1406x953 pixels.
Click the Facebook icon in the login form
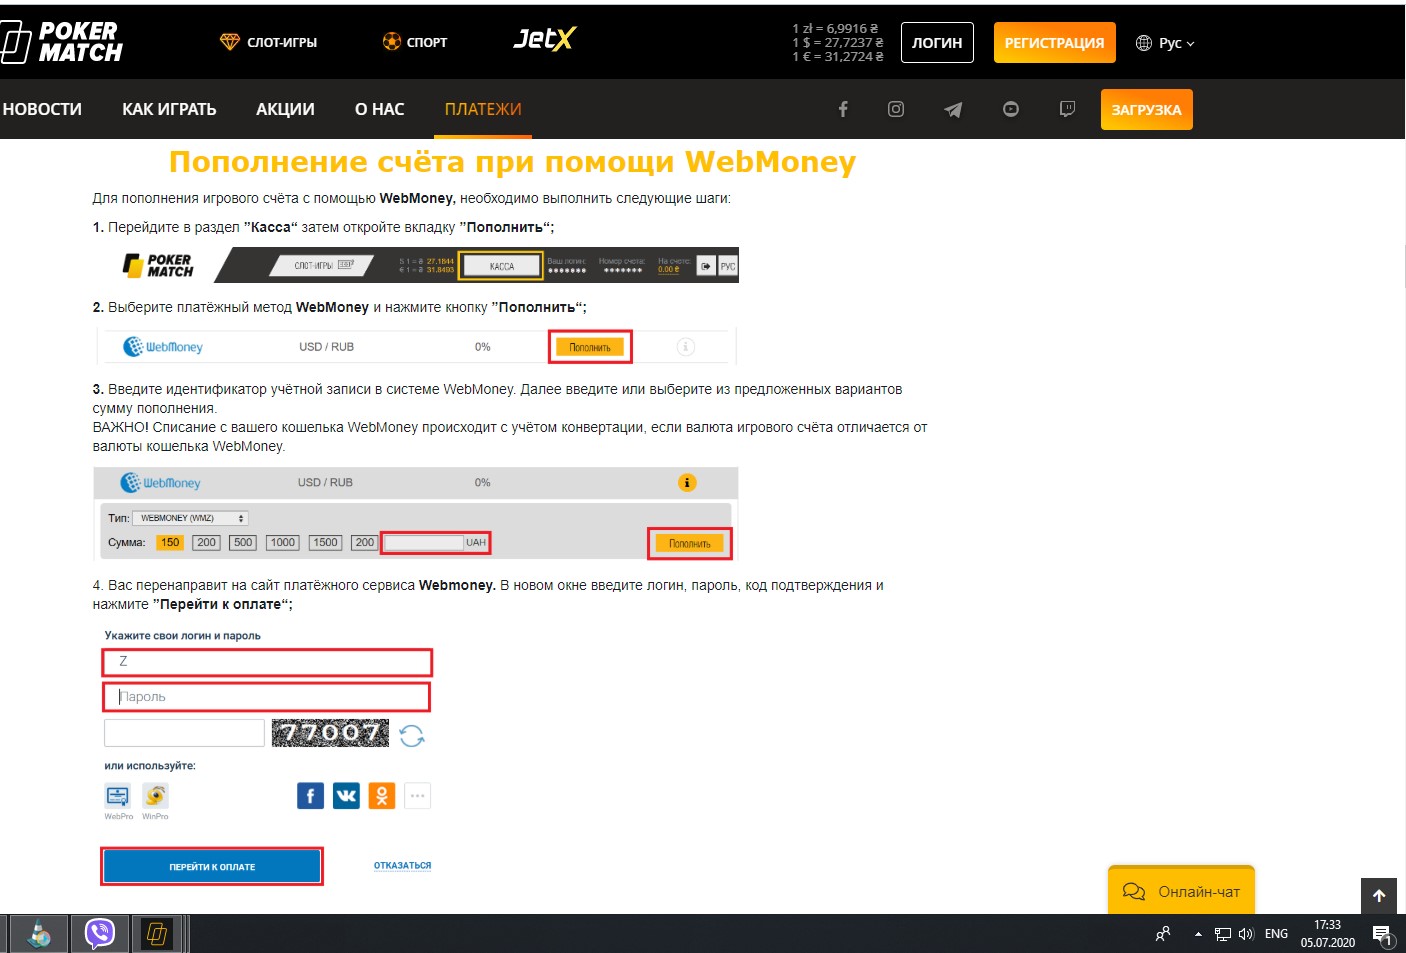click(x=310, y=796)
